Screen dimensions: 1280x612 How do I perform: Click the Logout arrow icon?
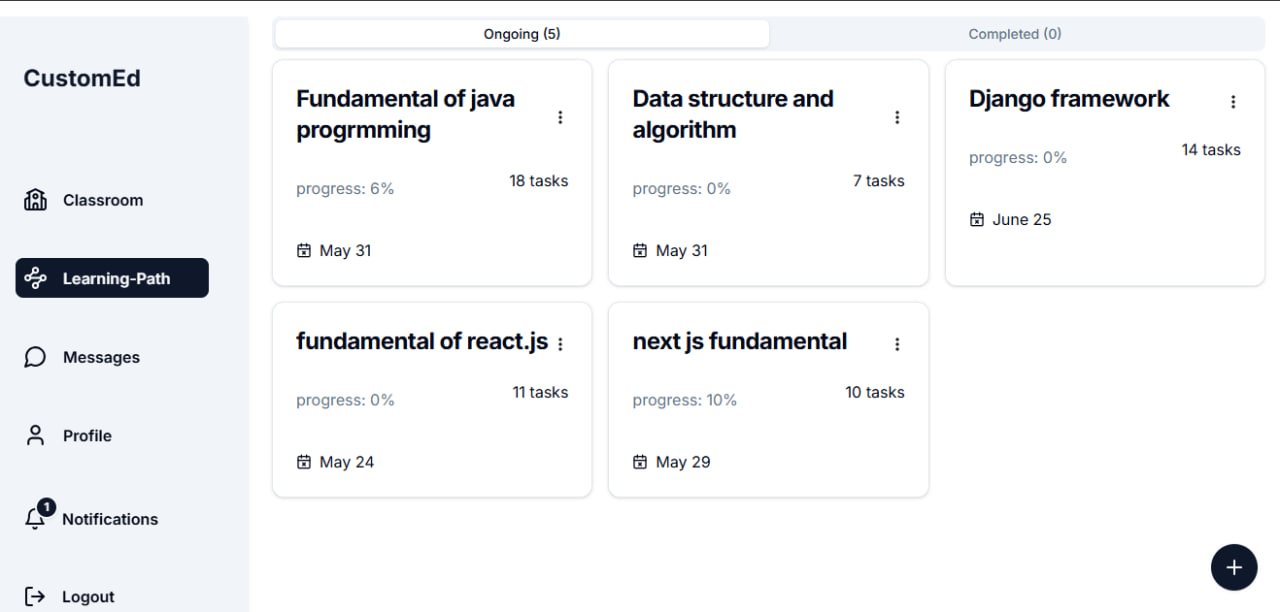35,596
